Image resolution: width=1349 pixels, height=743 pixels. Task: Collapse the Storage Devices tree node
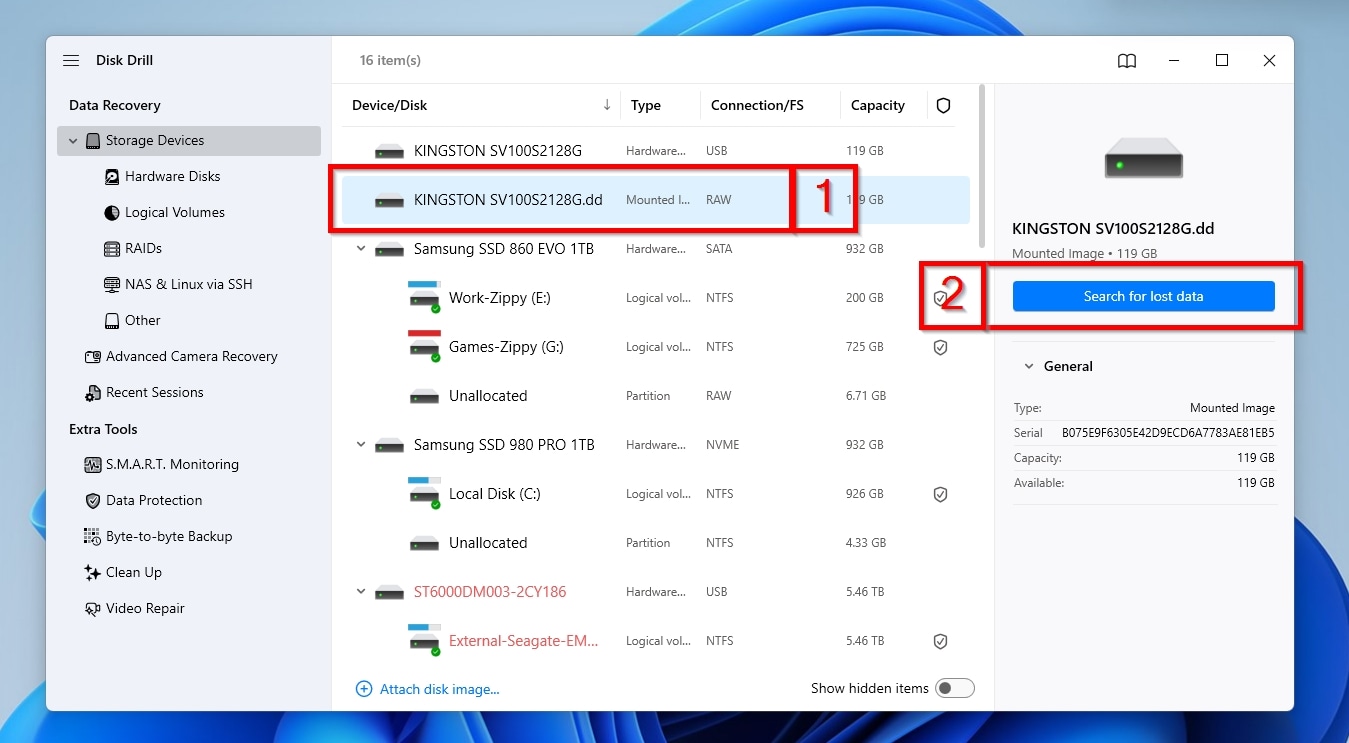pyautogui.click(x=73, y=141)
